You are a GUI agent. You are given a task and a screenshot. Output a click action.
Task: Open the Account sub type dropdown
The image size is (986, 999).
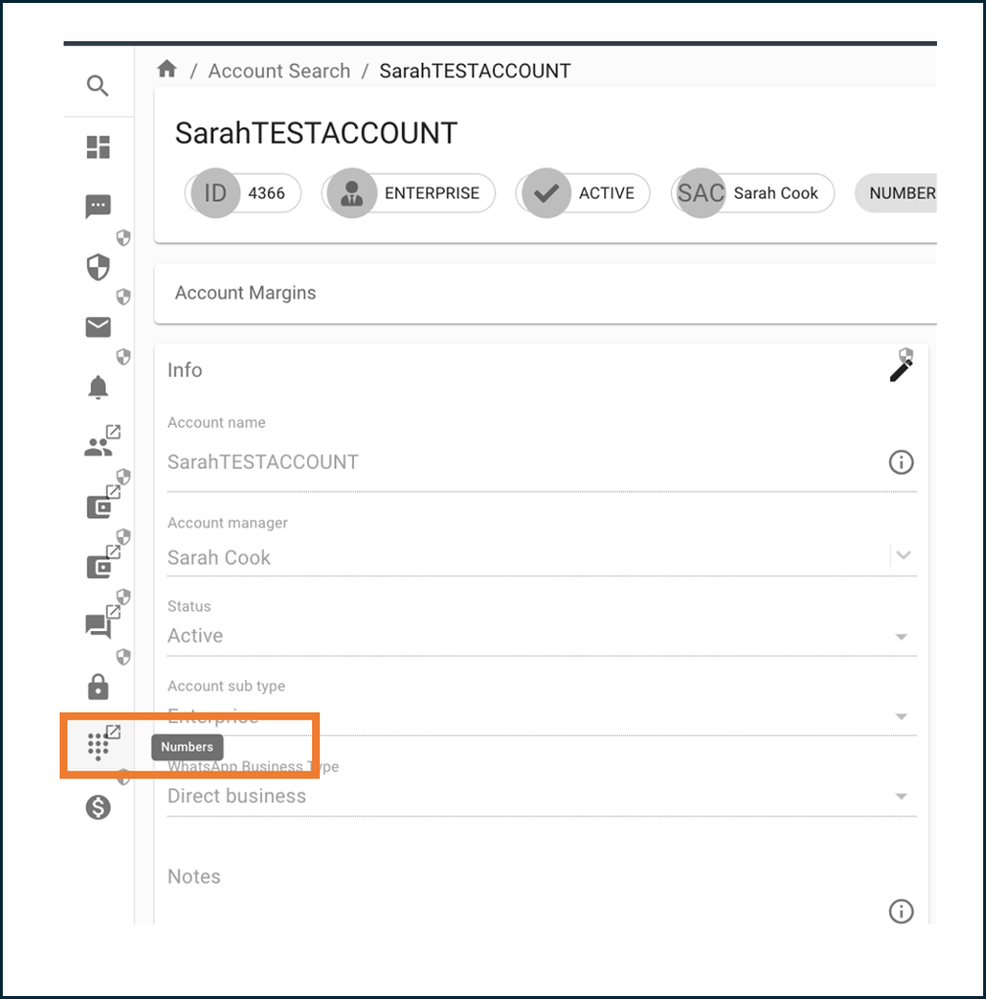point(901,716)
